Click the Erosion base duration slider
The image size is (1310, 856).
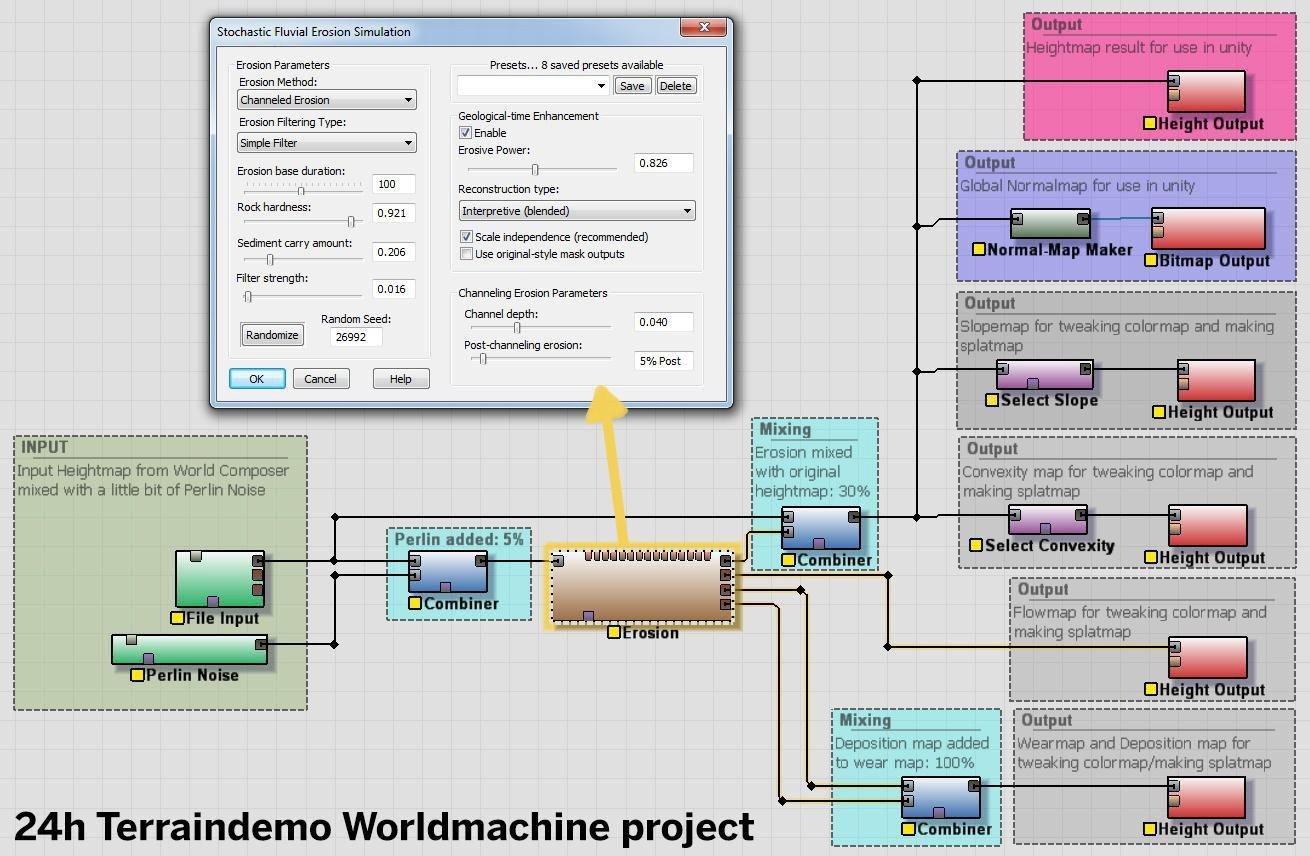tap(301, 189)
